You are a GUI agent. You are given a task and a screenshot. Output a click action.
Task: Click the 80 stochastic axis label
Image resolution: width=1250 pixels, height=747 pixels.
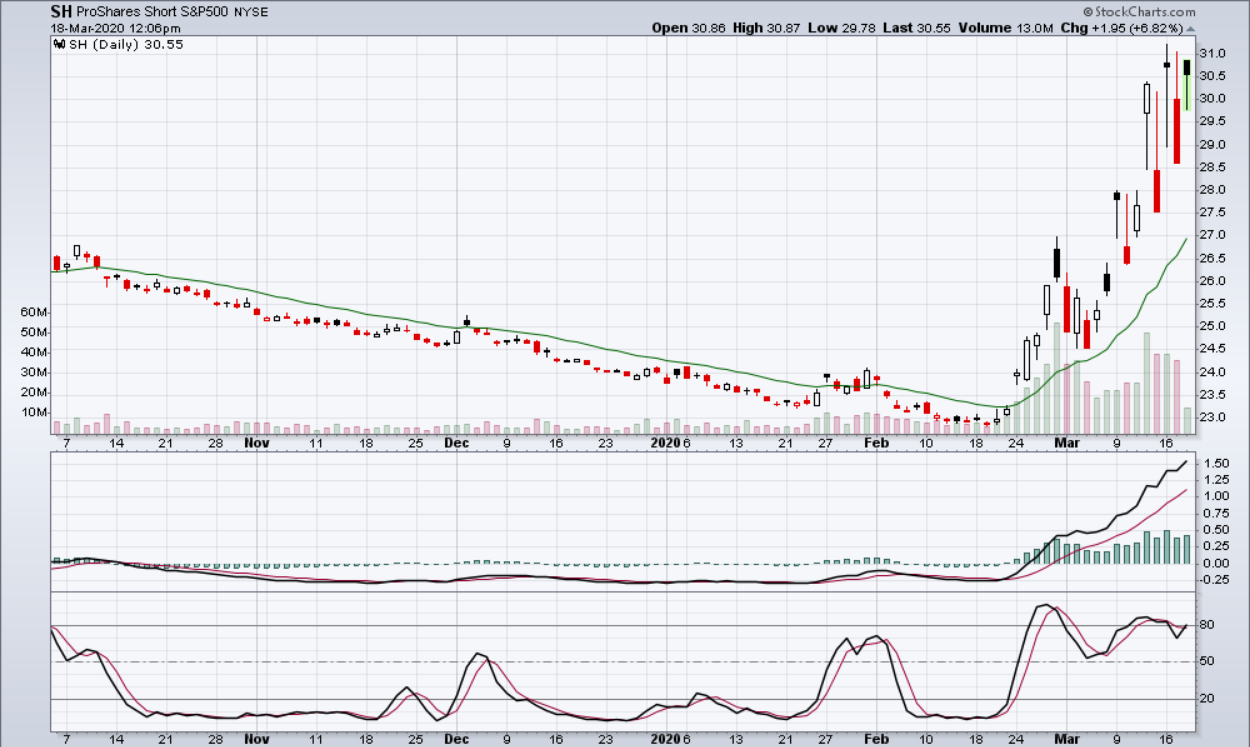tap(1207, 625)
